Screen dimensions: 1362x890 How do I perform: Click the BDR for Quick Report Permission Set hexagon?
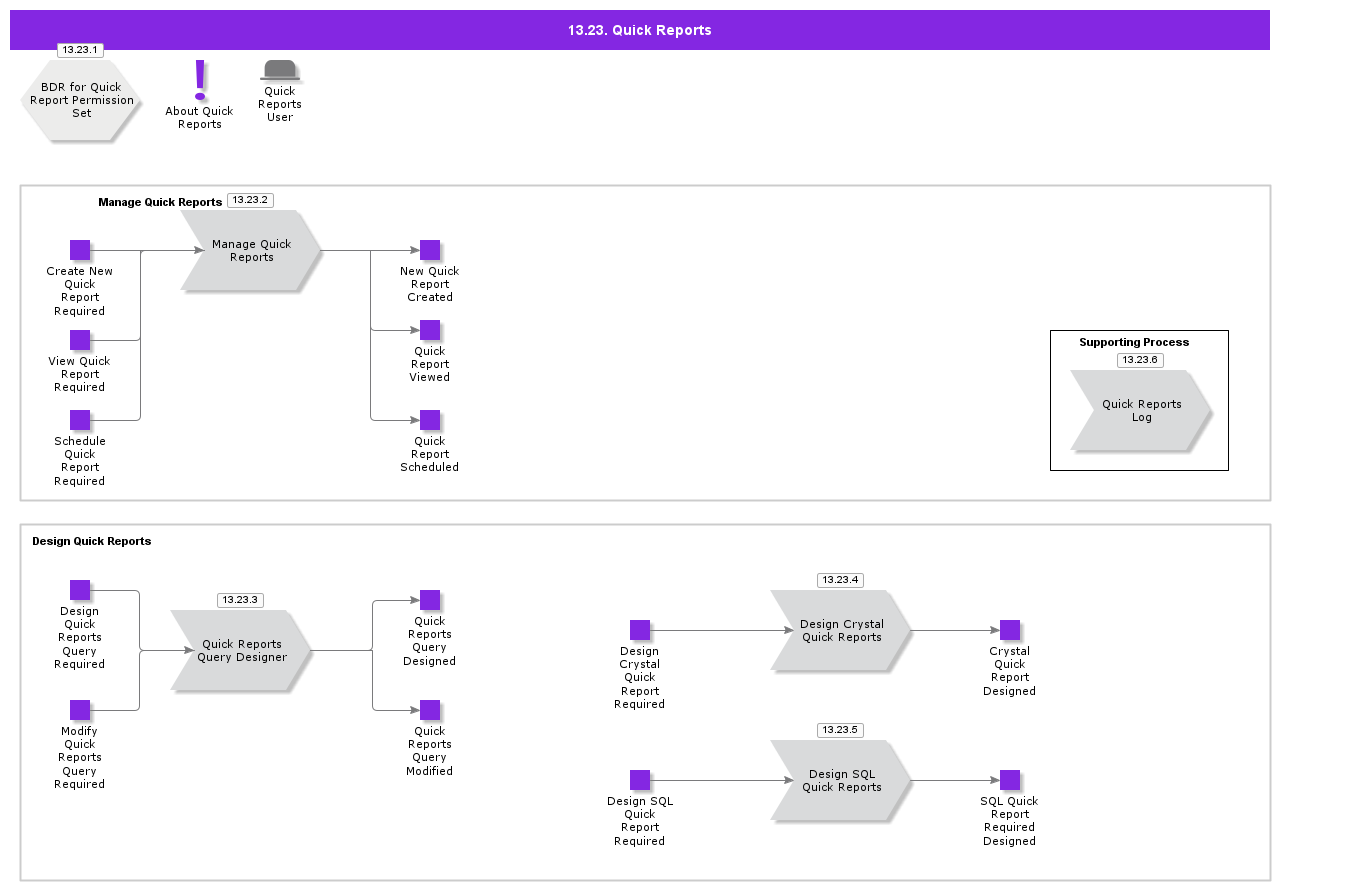click(x=80, y=100)
